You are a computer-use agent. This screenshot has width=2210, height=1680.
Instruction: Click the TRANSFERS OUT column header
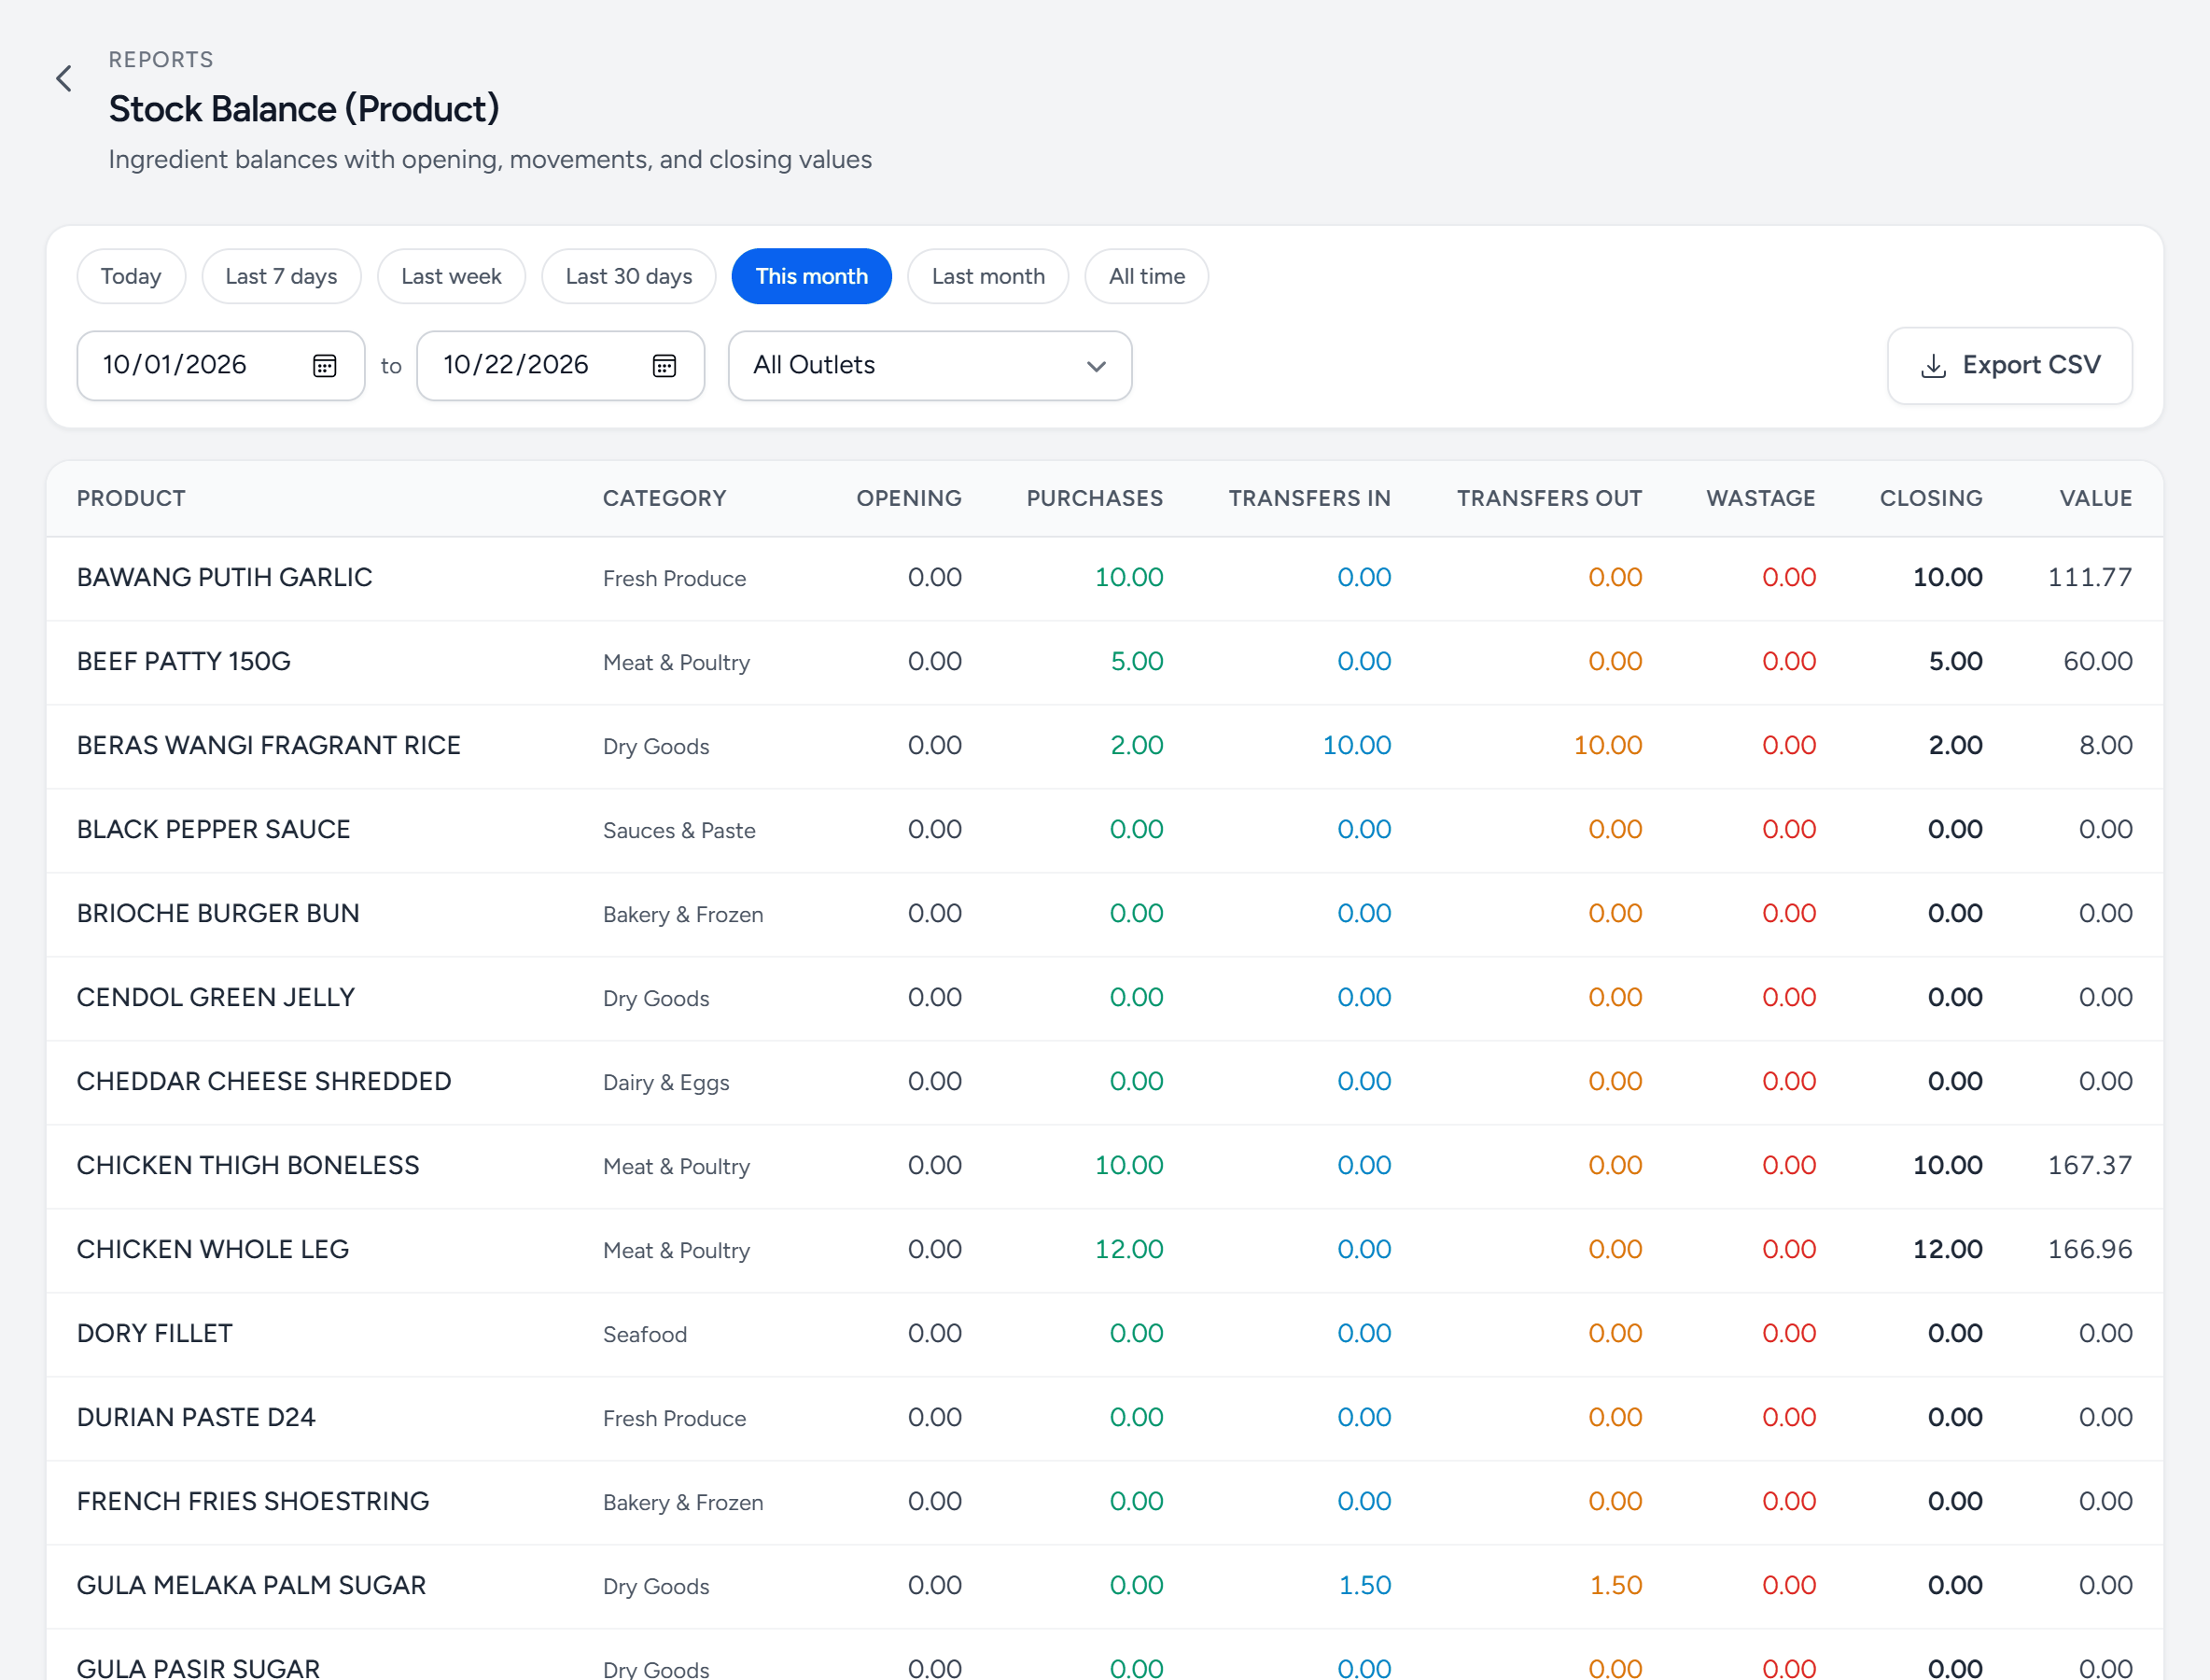point(1550,498)
